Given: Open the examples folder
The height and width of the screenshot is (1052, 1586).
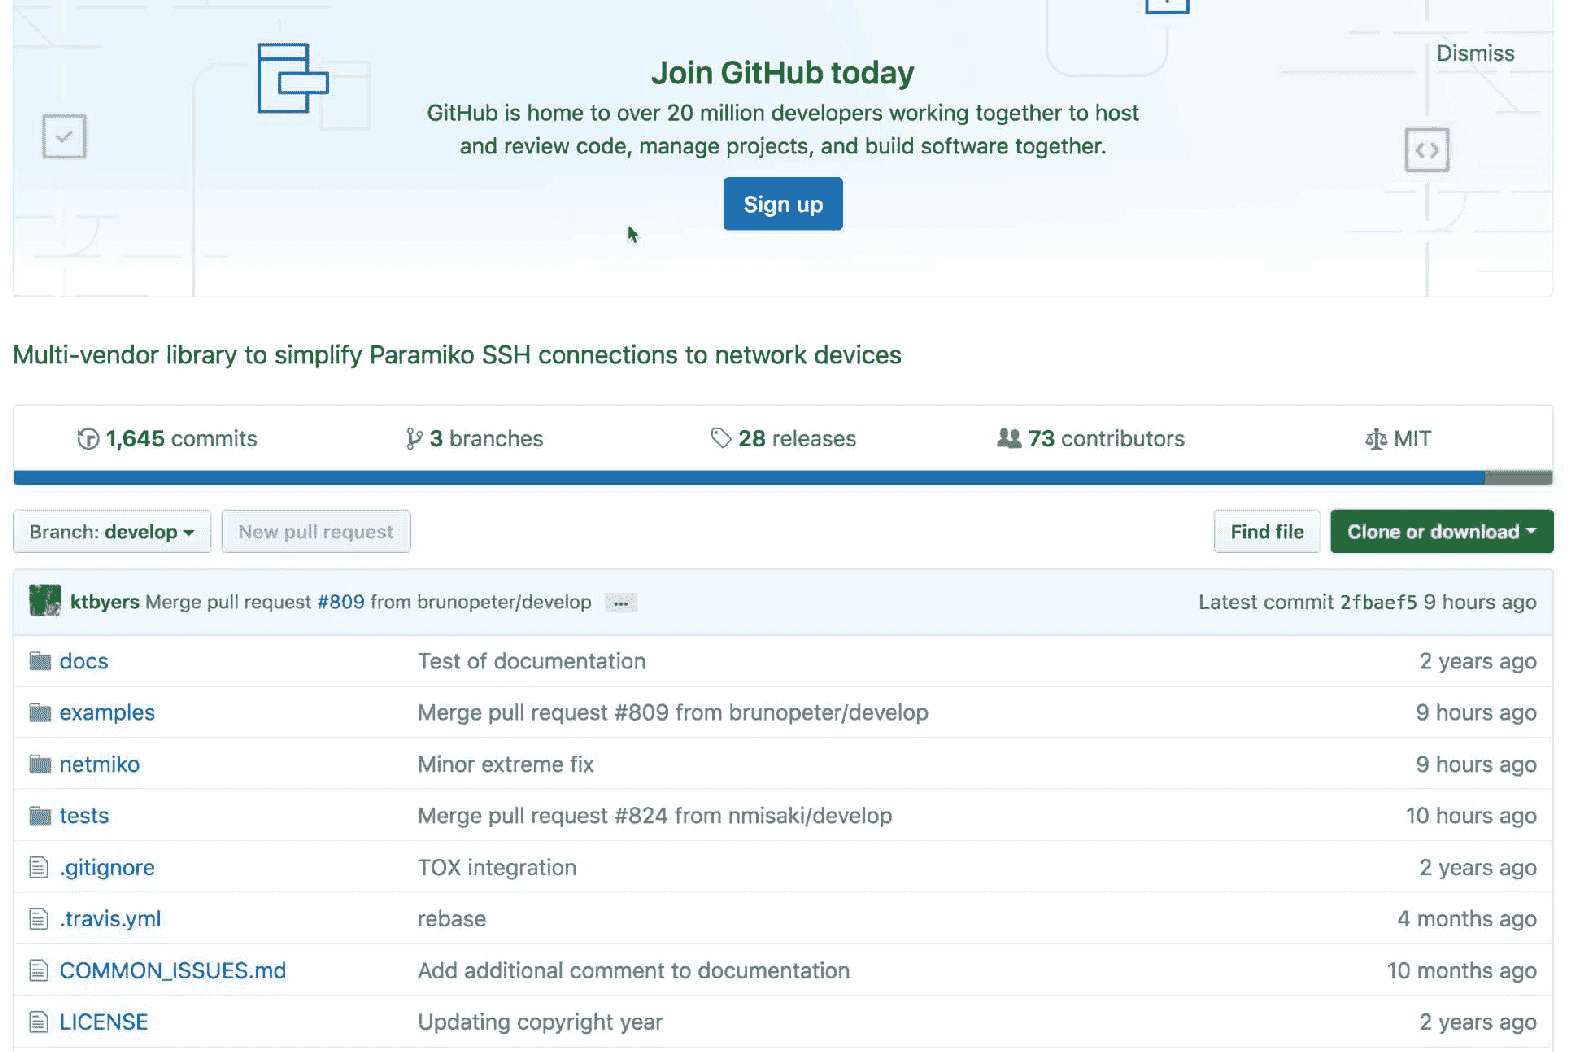Looking at the screenshot, I should (107, 713).
